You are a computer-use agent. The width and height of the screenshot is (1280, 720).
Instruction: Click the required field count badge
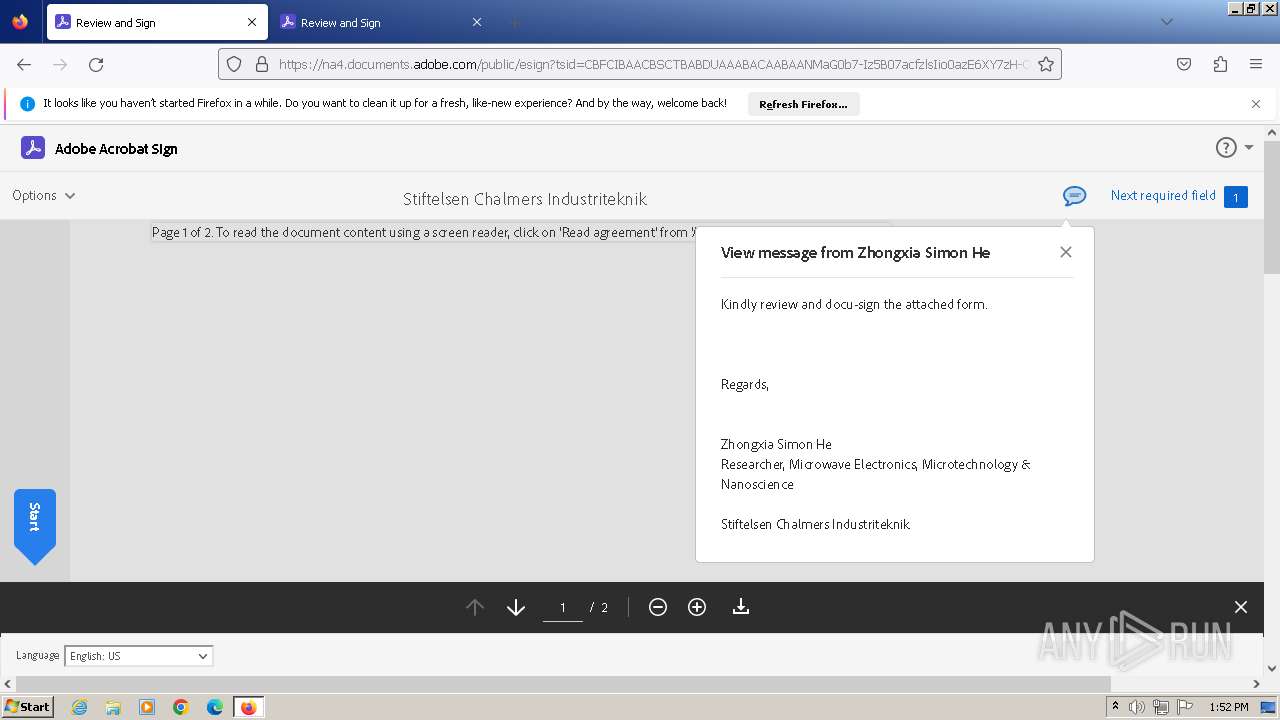1235,197
